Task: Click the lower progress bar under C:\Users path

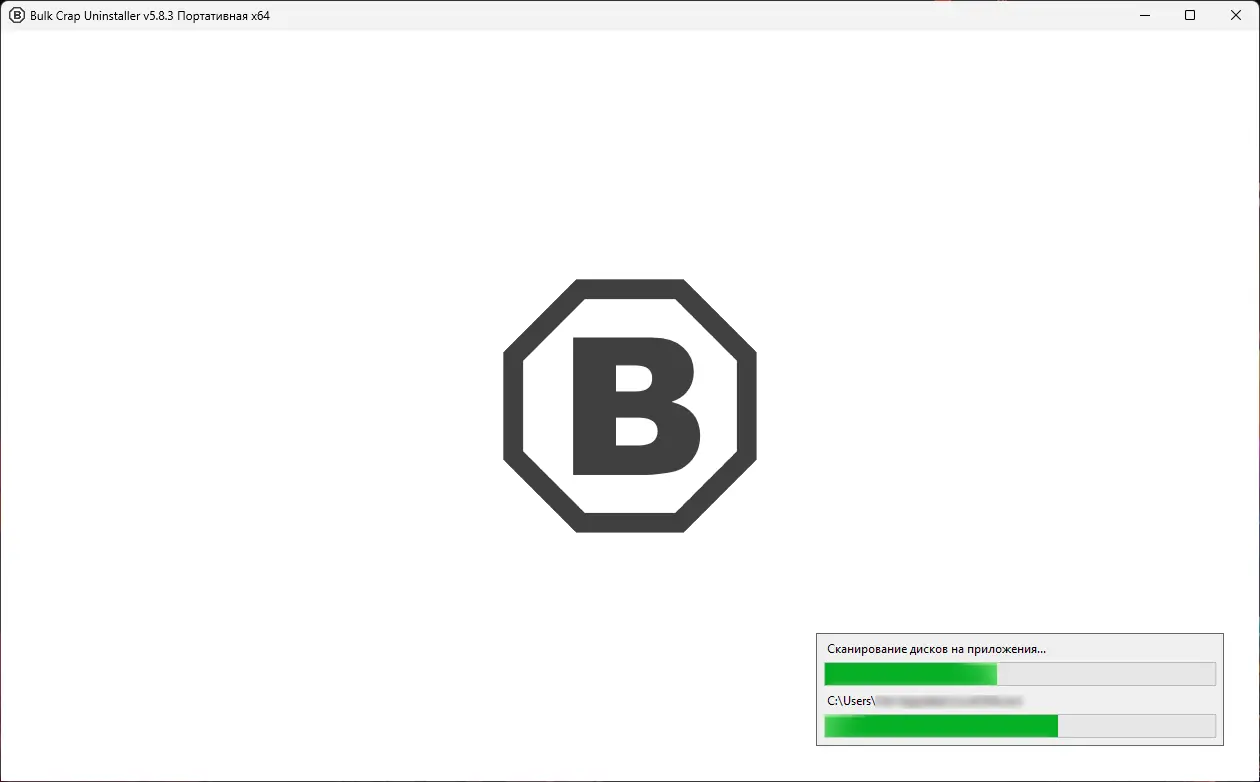Action: (1020, 726)
